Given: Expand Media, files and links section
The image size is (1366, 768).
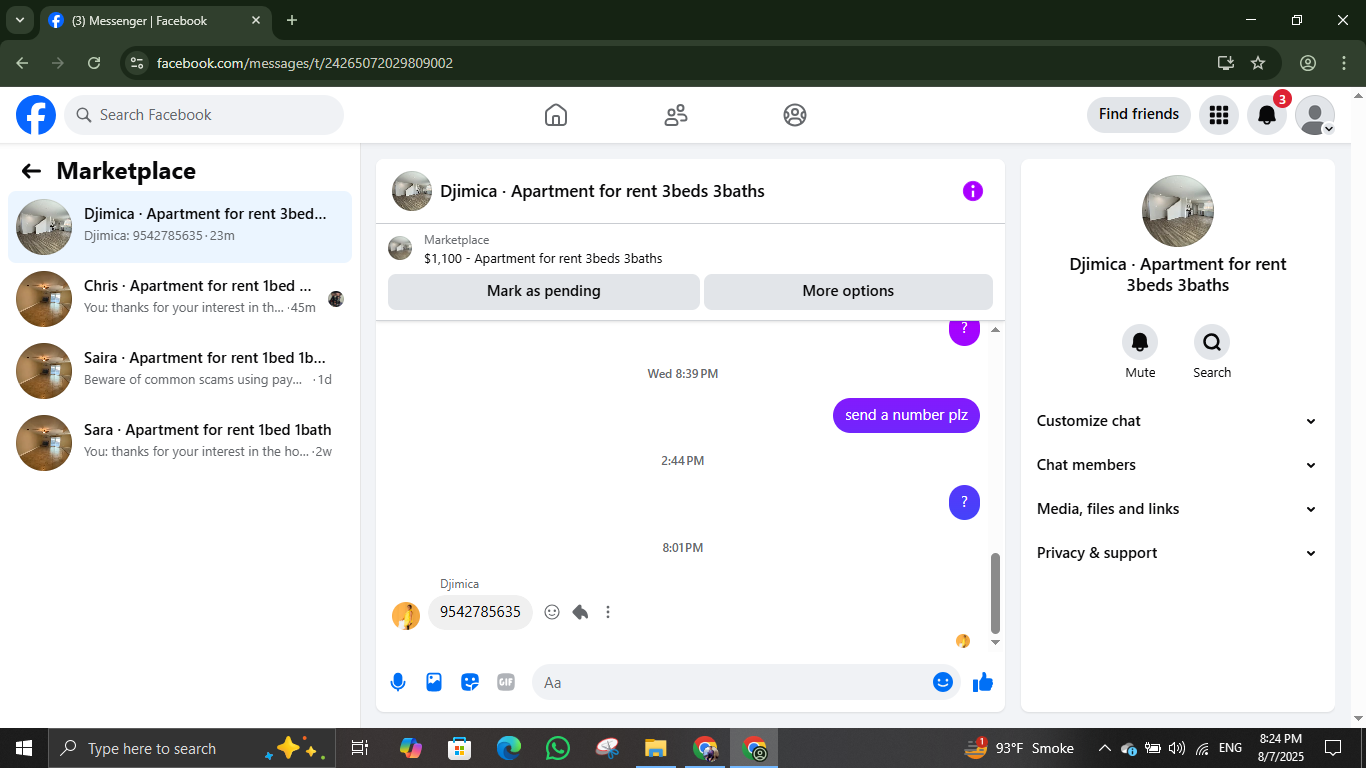Looking at the screenshot, I should pos(1177,509).
